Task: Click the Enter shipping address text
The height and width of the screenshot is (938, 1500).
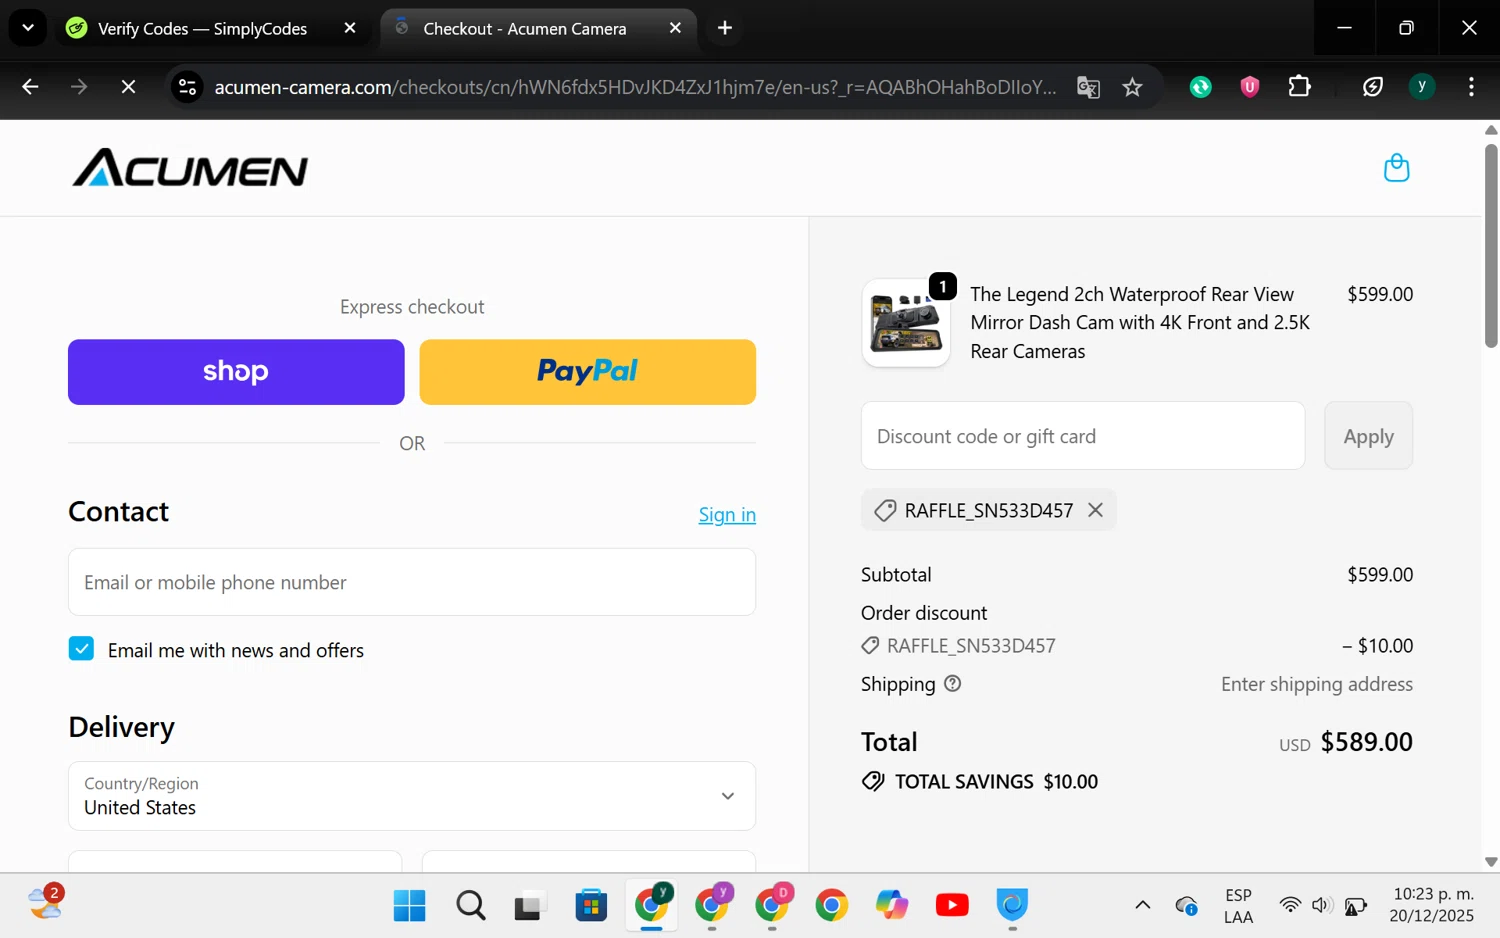Action: pos(1316,684)
